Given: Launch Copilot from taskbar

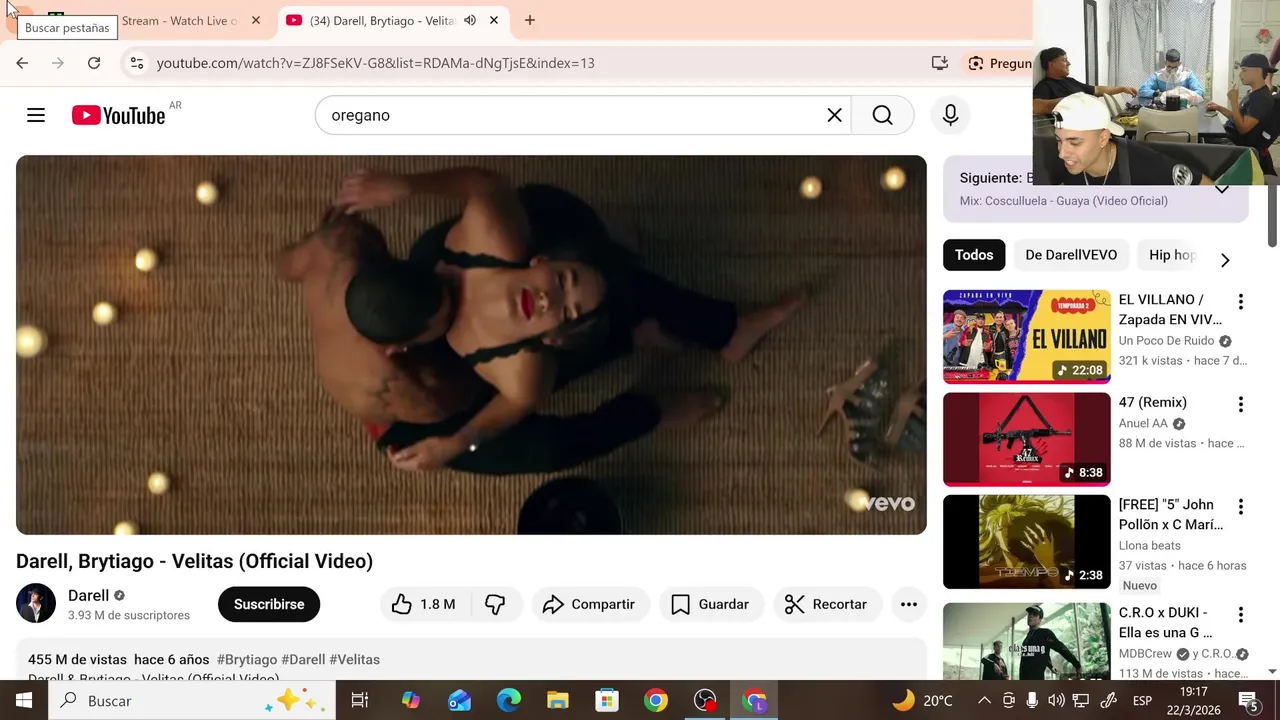Looking at the screenshot, I should (410, 701).
